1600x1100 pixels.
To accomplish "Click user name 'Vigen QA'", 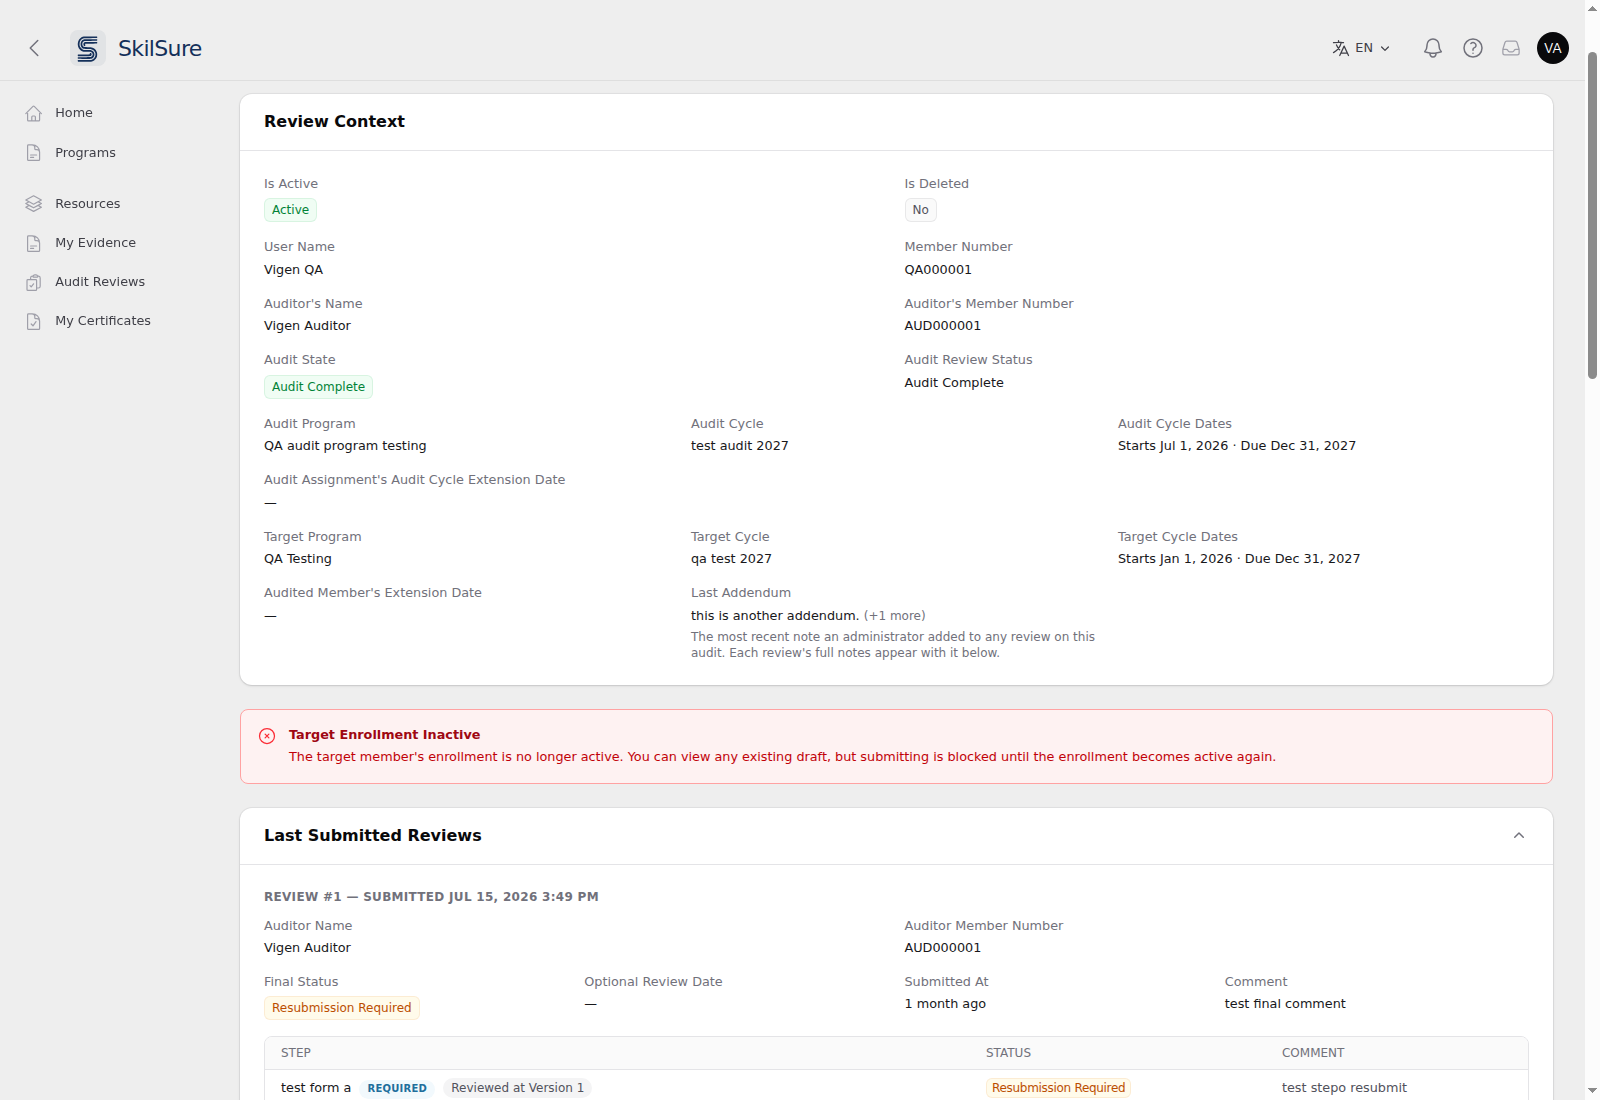I will click(293, 270).
